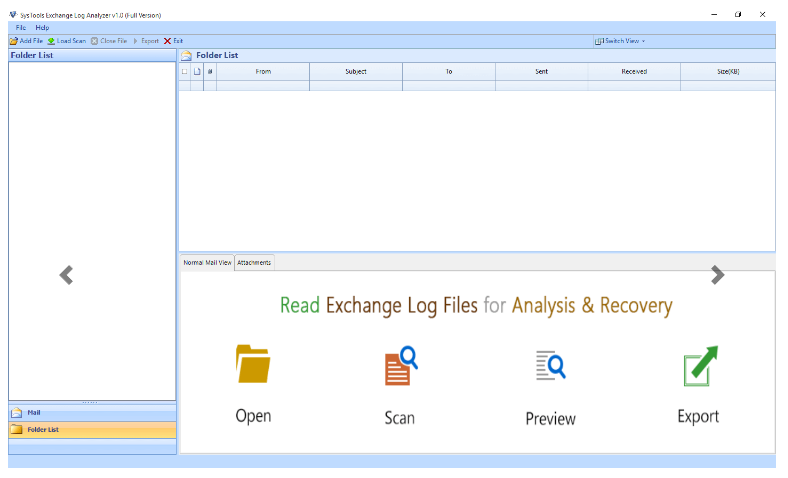Click the Add File toolbar button
Screen dimensions: 788x478
(x=26, y=41)
